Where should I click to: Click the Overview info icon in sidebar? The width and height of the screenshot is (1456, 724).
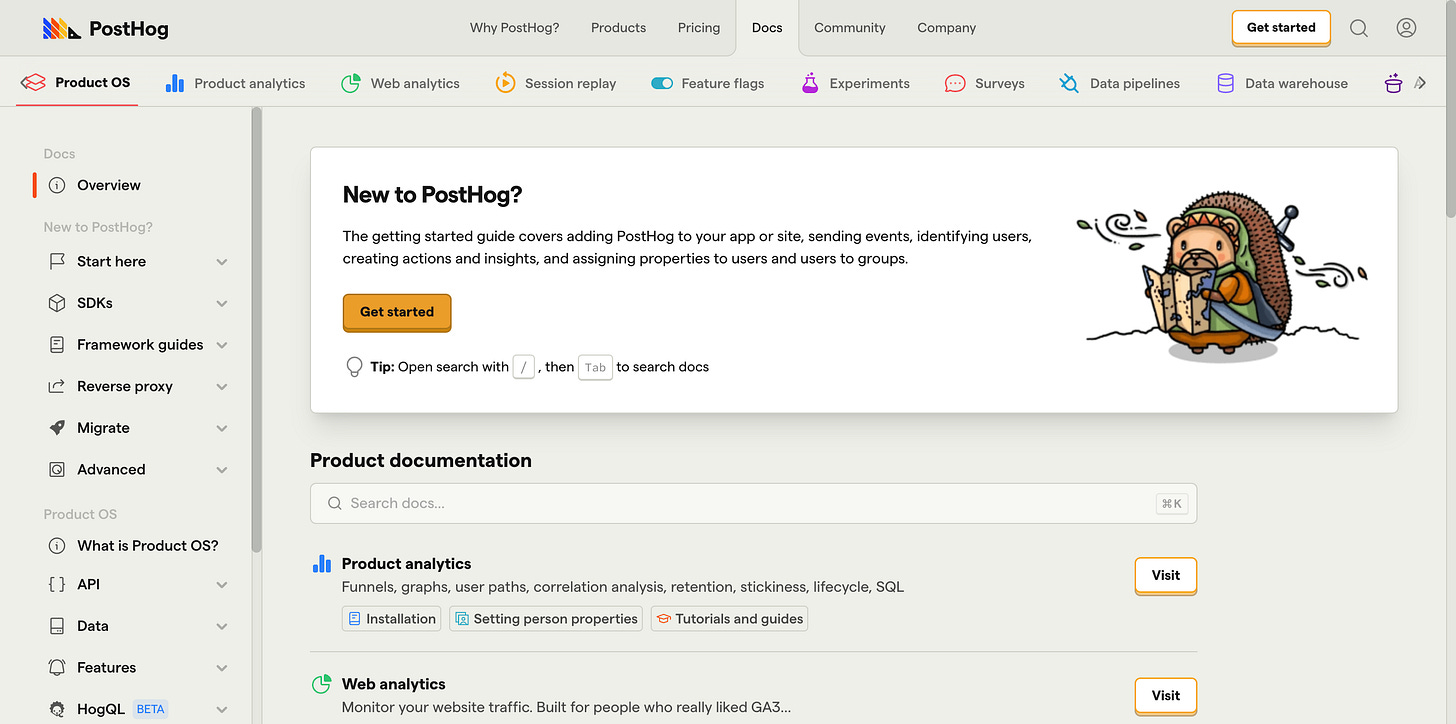point(57,185)
